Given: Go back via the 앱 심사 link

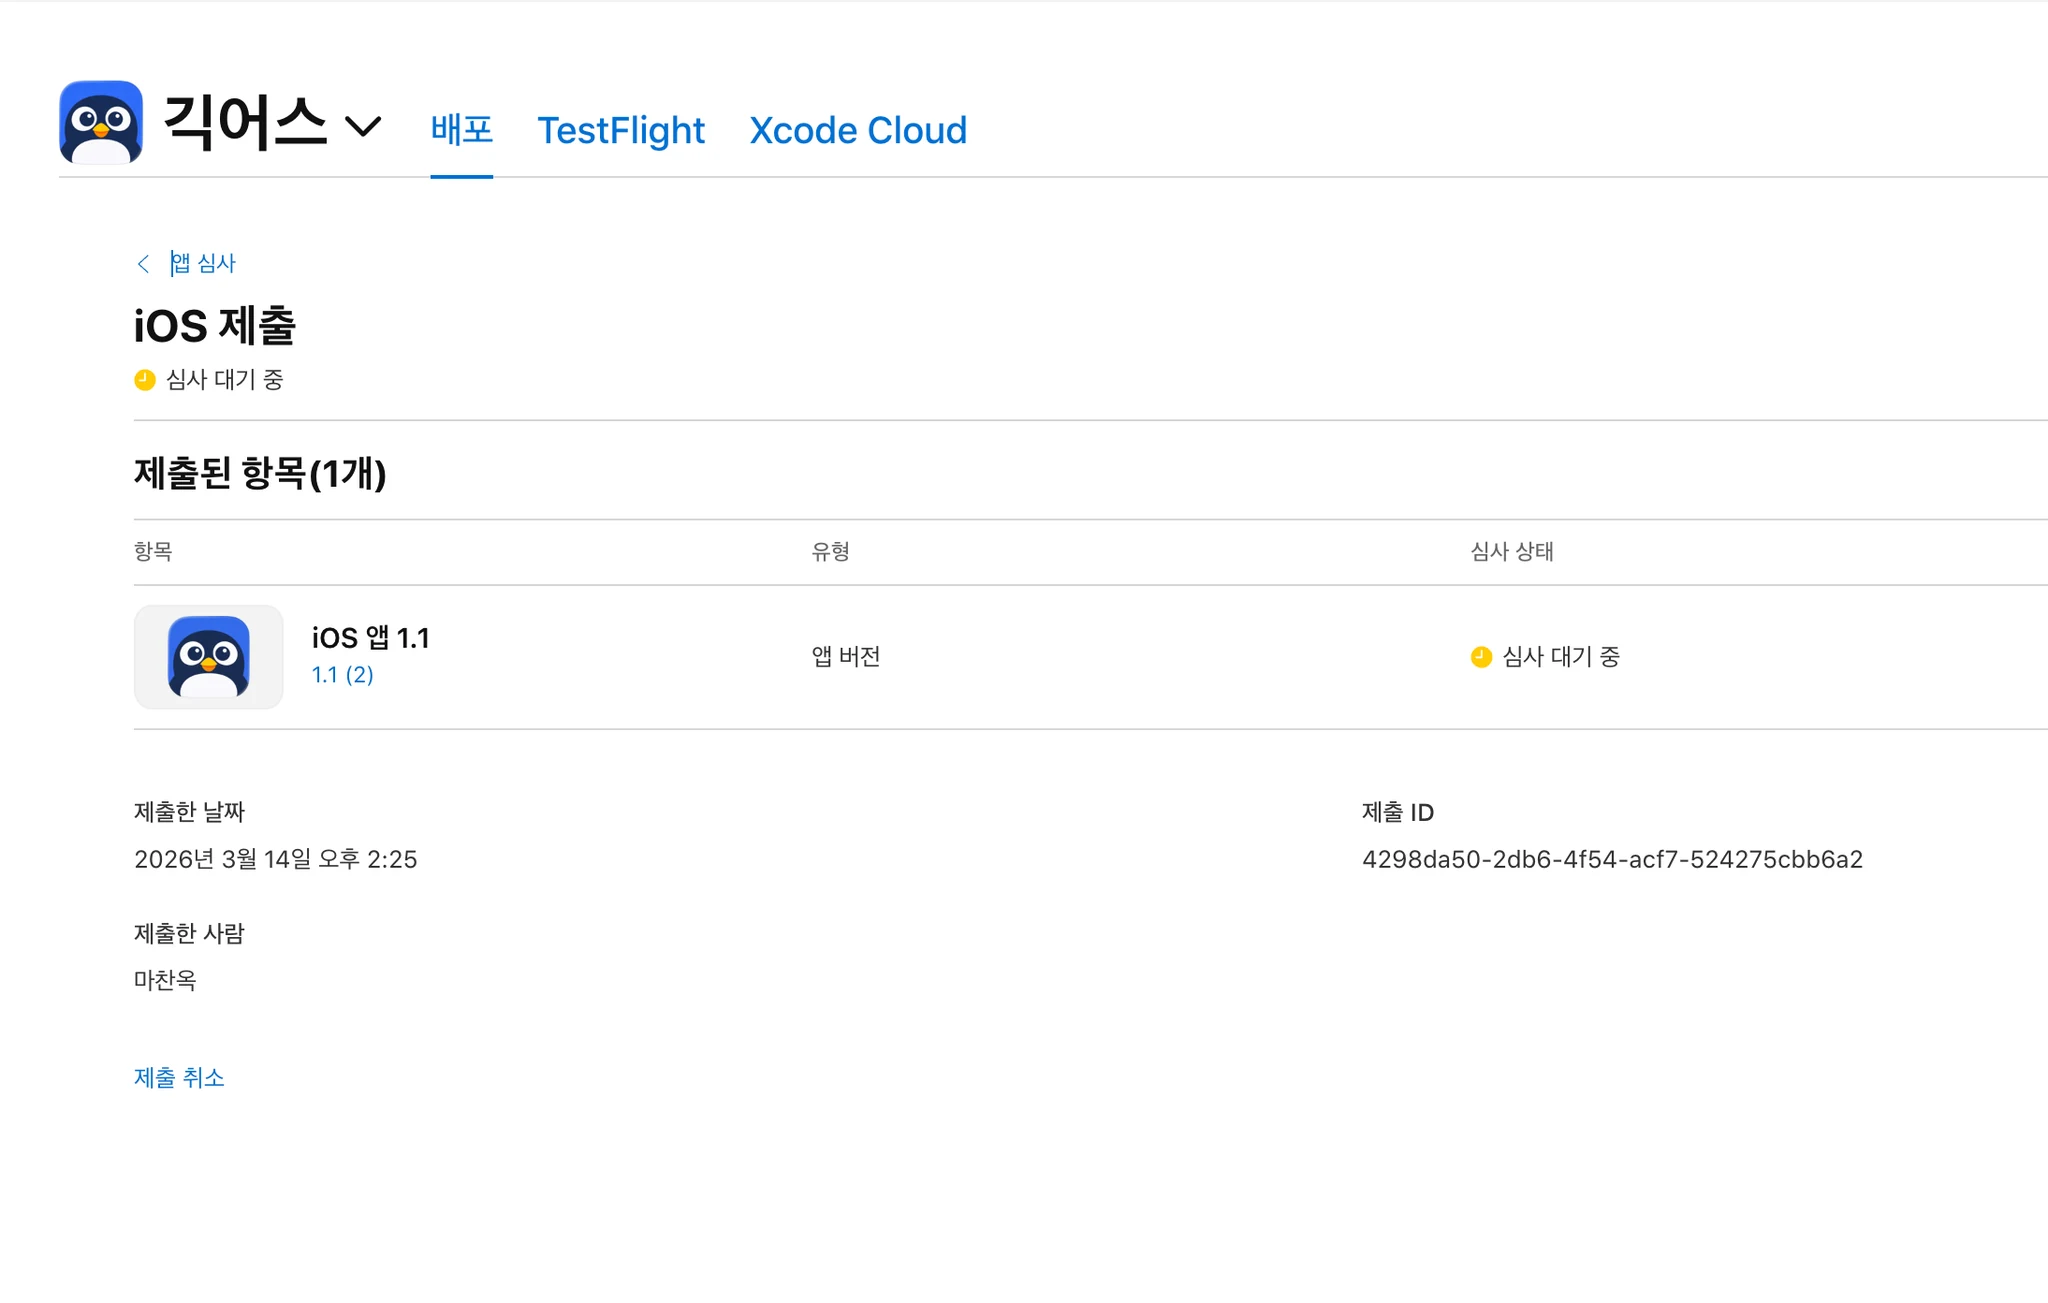Looking at the screenshot, I should click(x=203, y=263).
